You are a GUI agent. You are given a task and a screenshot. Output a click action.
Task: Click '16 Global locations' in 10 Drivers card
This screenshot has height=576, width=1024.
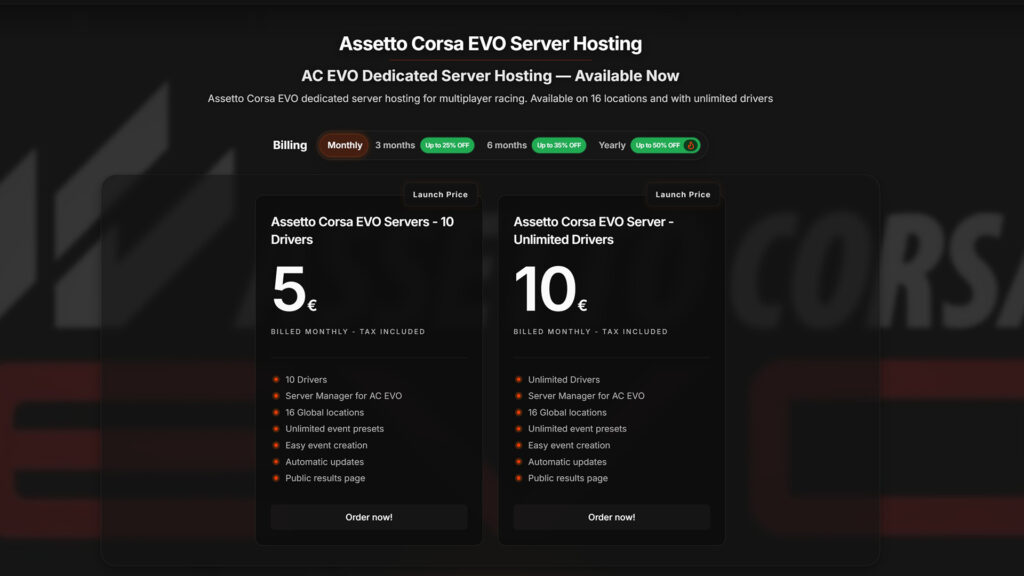pos(325,412)
